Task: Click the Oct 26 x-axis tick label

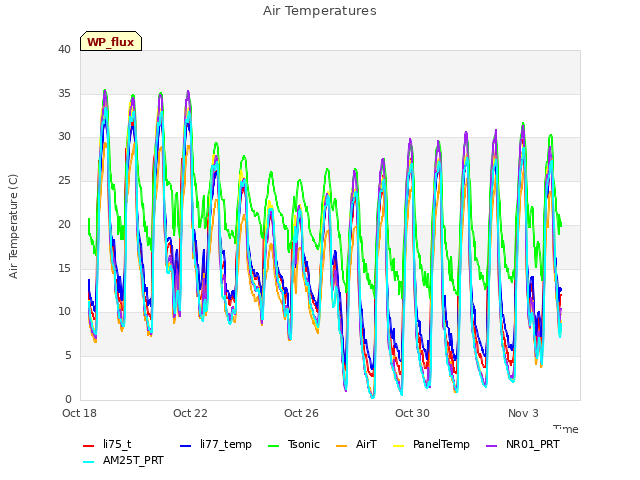Action: (301, 413)
